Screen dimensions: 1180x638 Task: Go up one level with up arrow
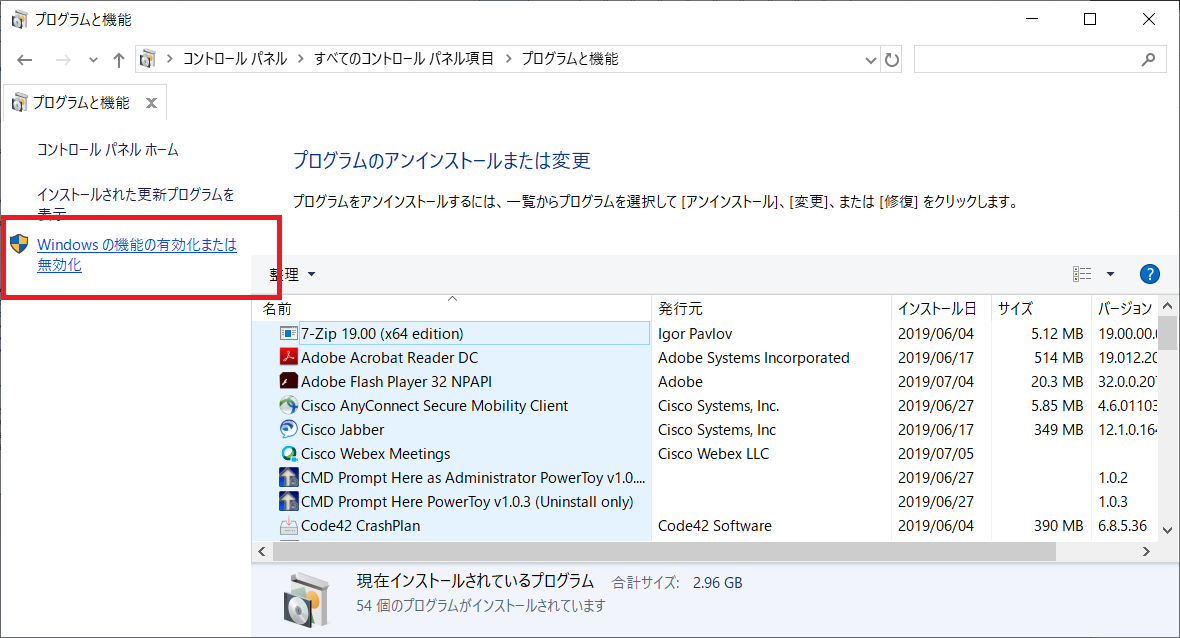(x=118, y=59)
